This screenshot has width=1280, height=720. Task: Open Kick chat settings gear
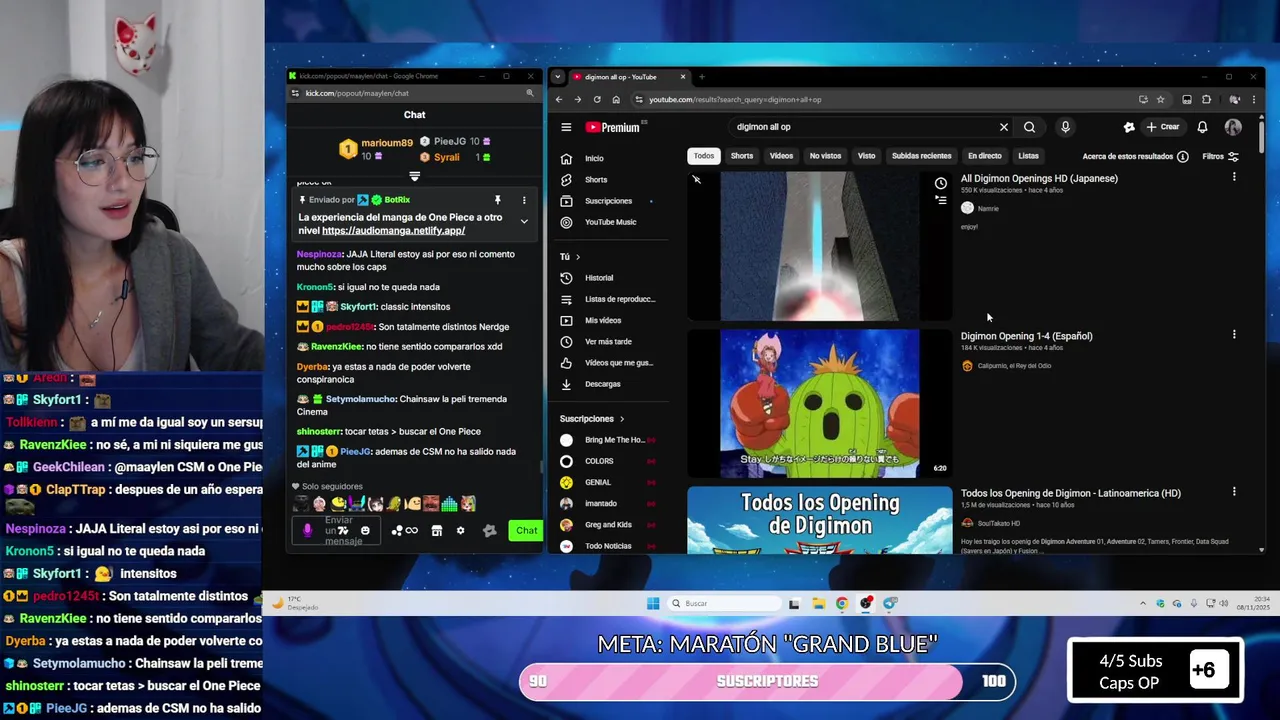[460, 531]
